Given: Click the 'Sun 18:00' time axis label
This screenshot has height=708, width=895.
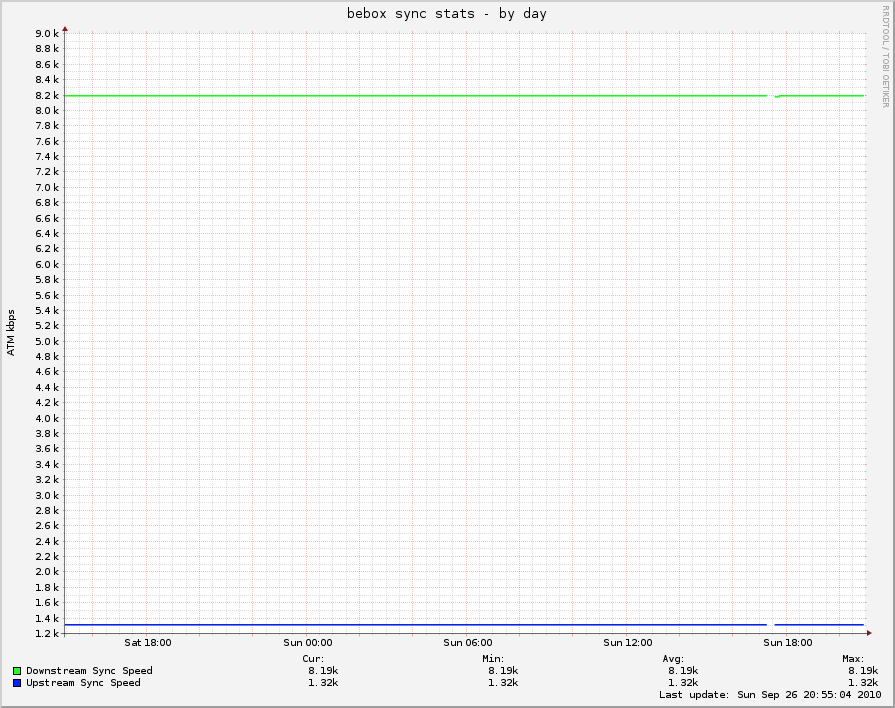Looking at the screenshot, I should (x=788, y=643).
